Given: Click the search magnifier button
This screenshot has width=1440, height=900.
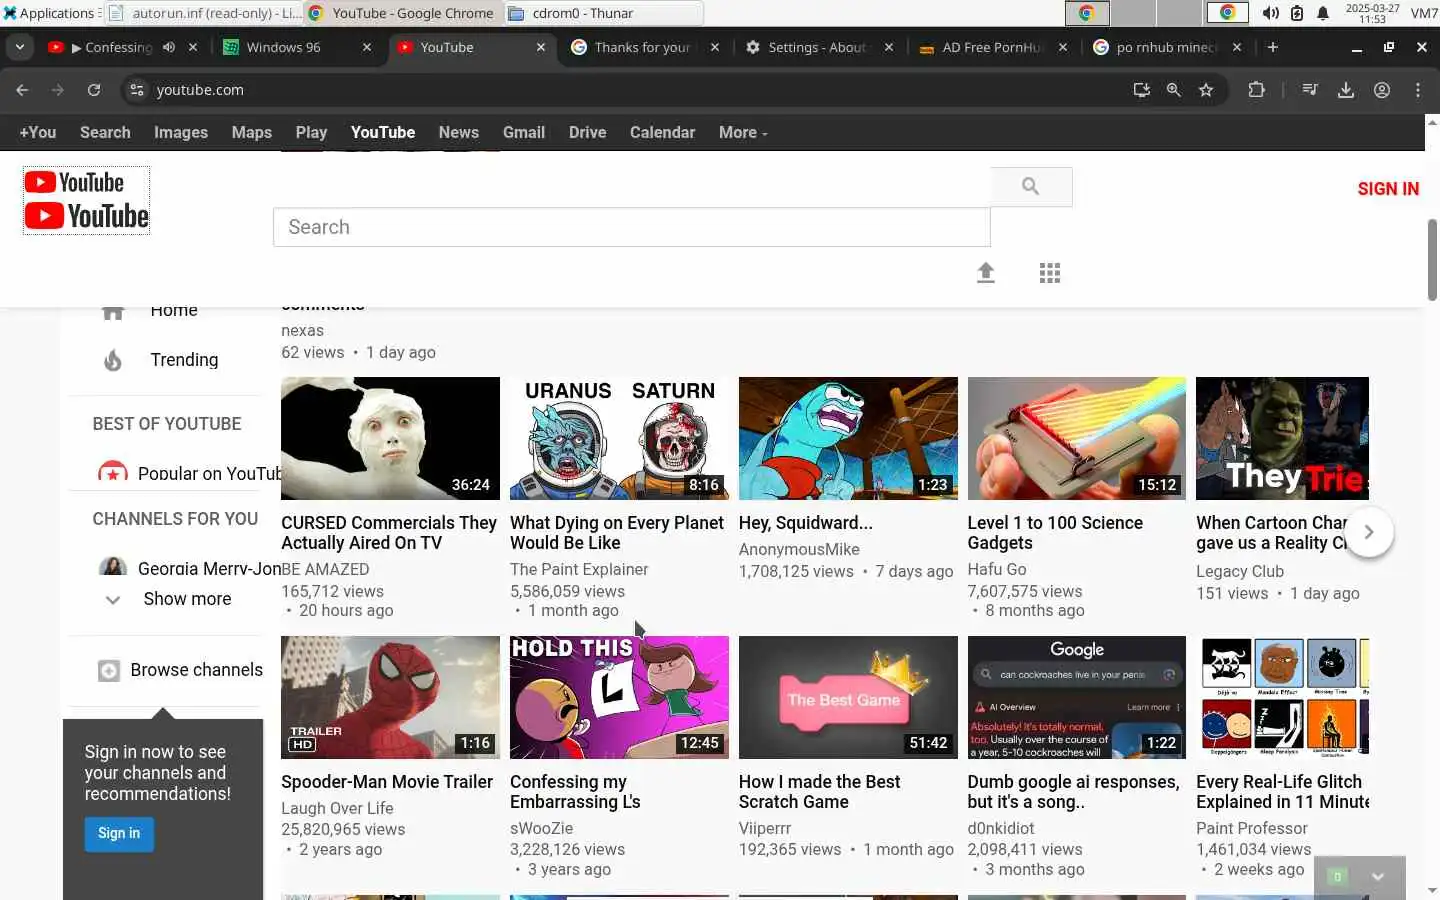Looking at the screenshot, I should [1031, 187].
